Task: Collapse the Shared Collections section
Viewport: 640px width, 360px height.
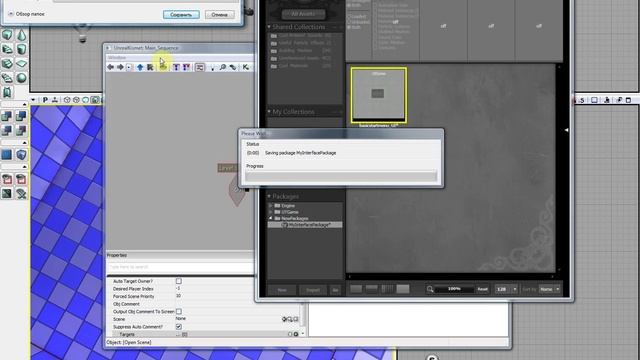Action: click(269, 27)
